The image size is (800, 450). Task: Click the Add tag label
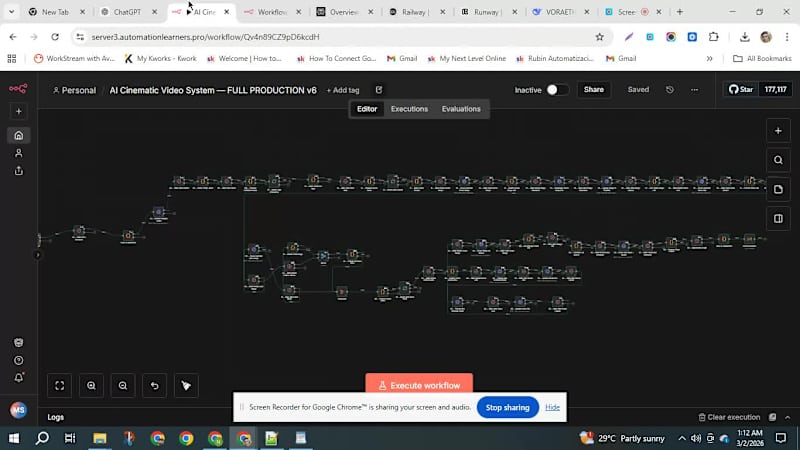pyautogui.click(x=343, y=90)
